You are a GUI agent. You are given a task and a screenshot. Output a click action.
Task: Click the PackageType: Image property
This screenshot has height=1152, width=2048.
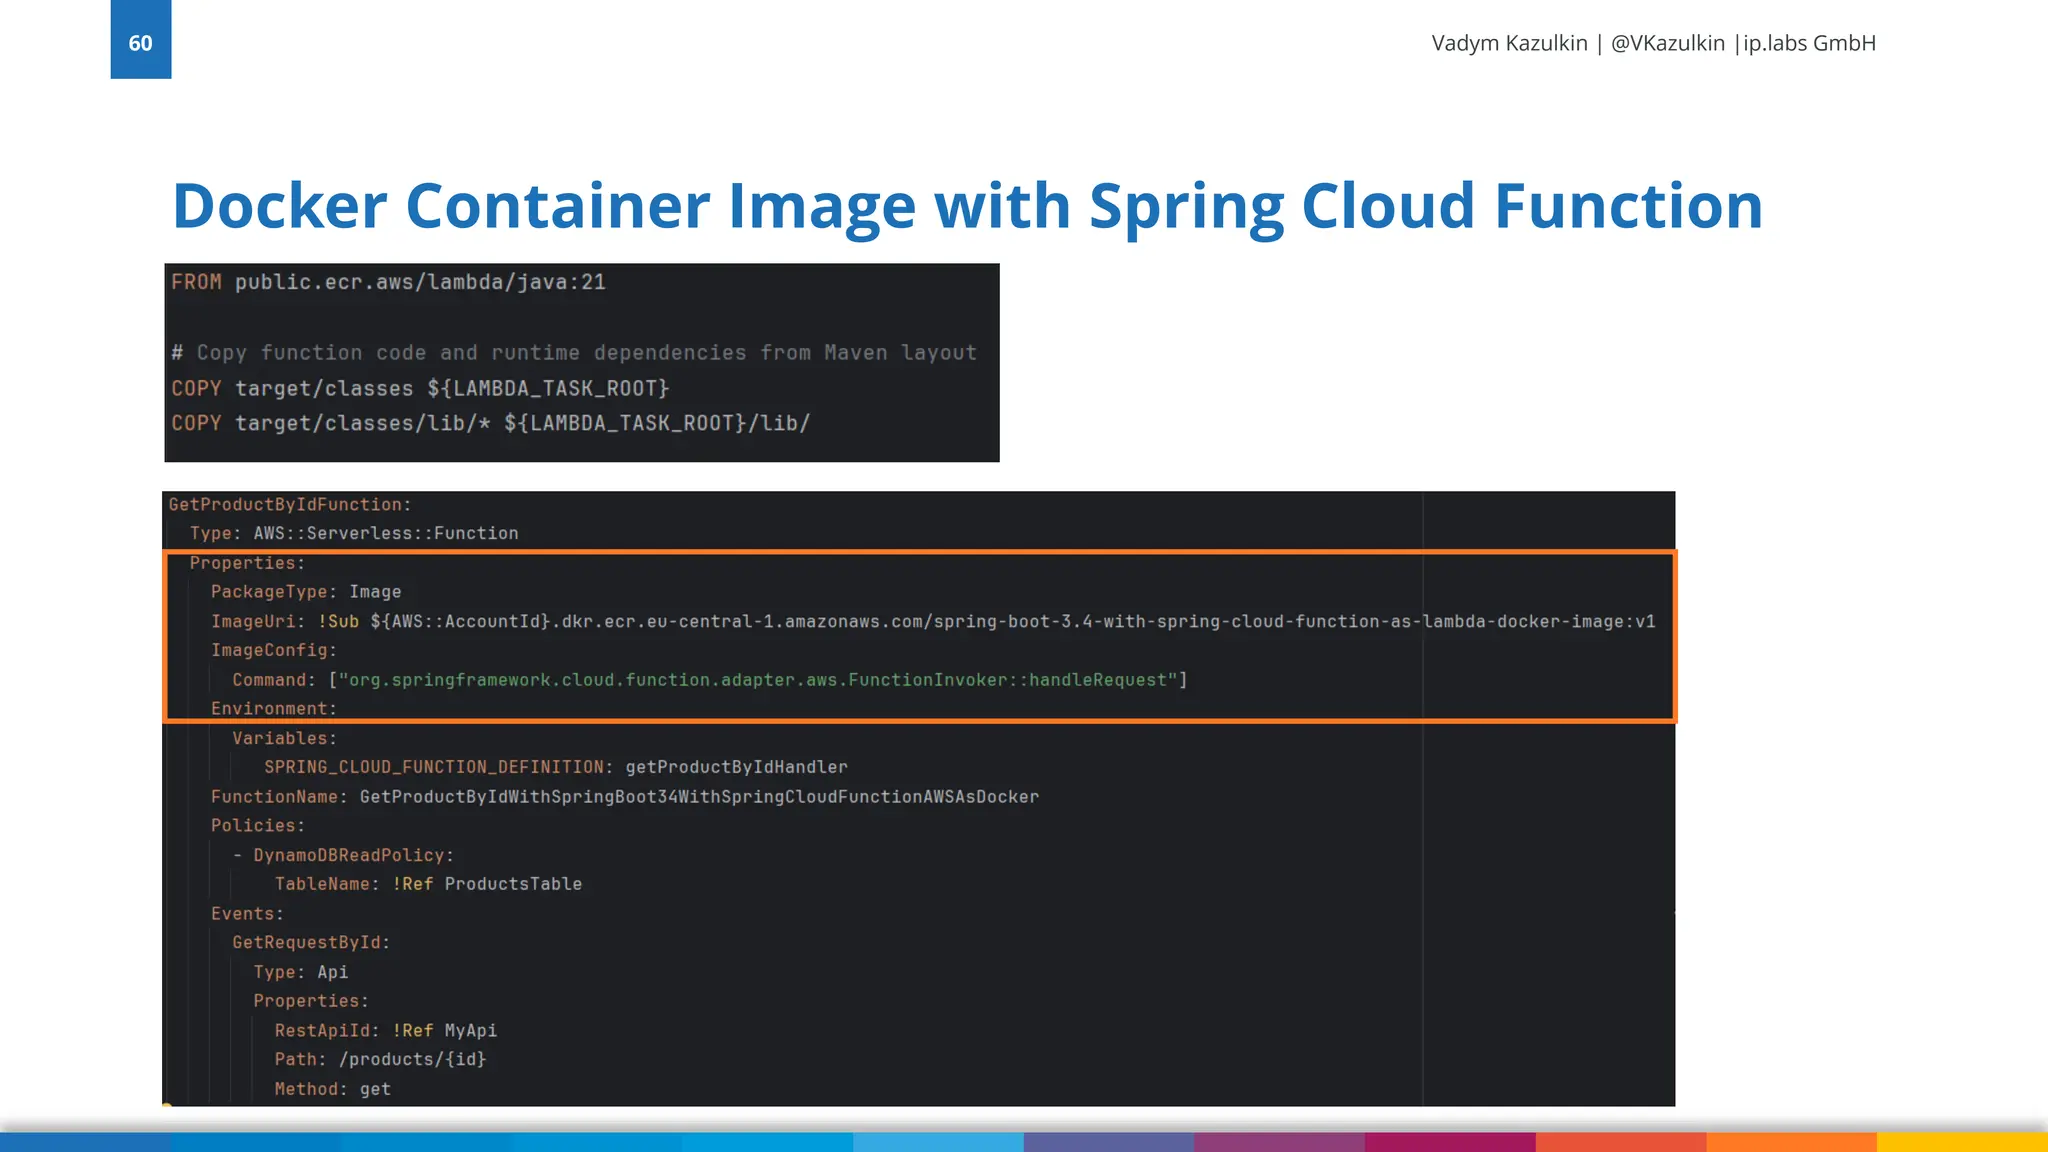pos(305,592)
